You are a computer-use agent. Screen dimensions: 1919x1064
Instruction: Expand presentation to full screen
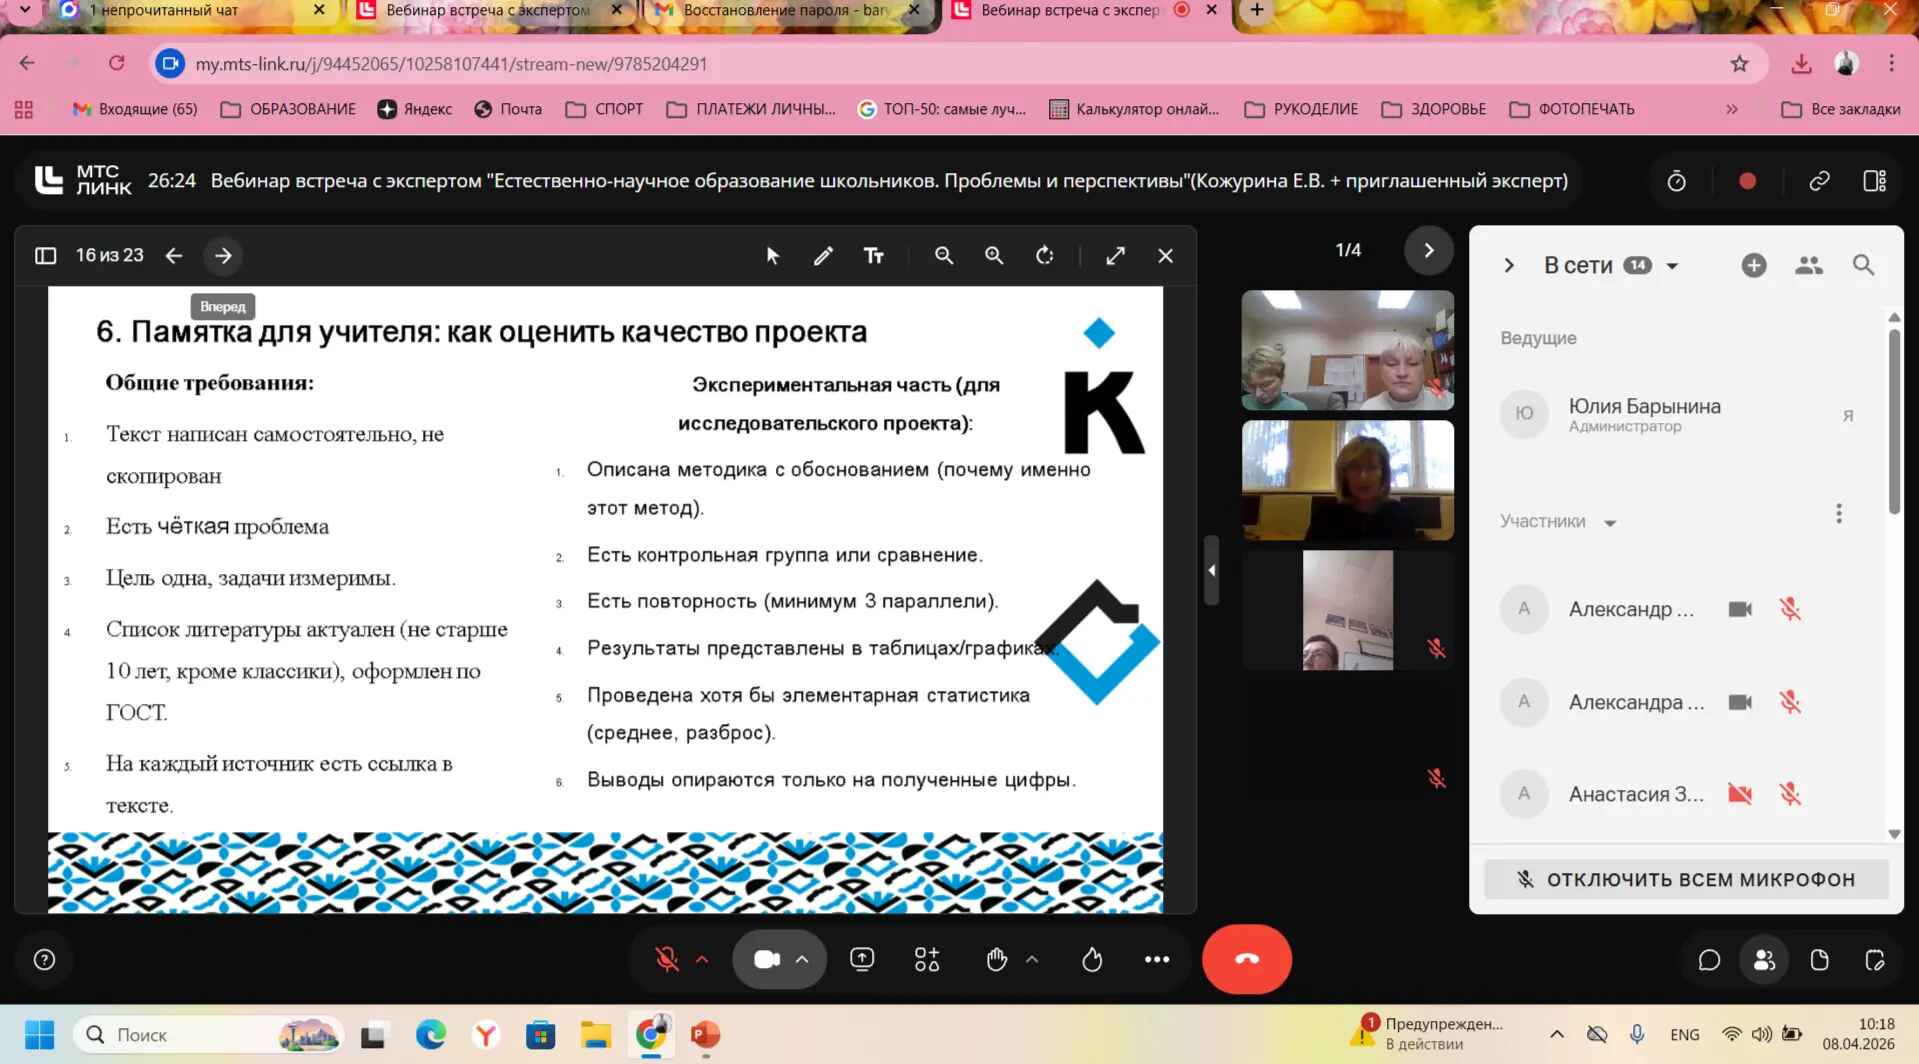[x=1115, y=256]
